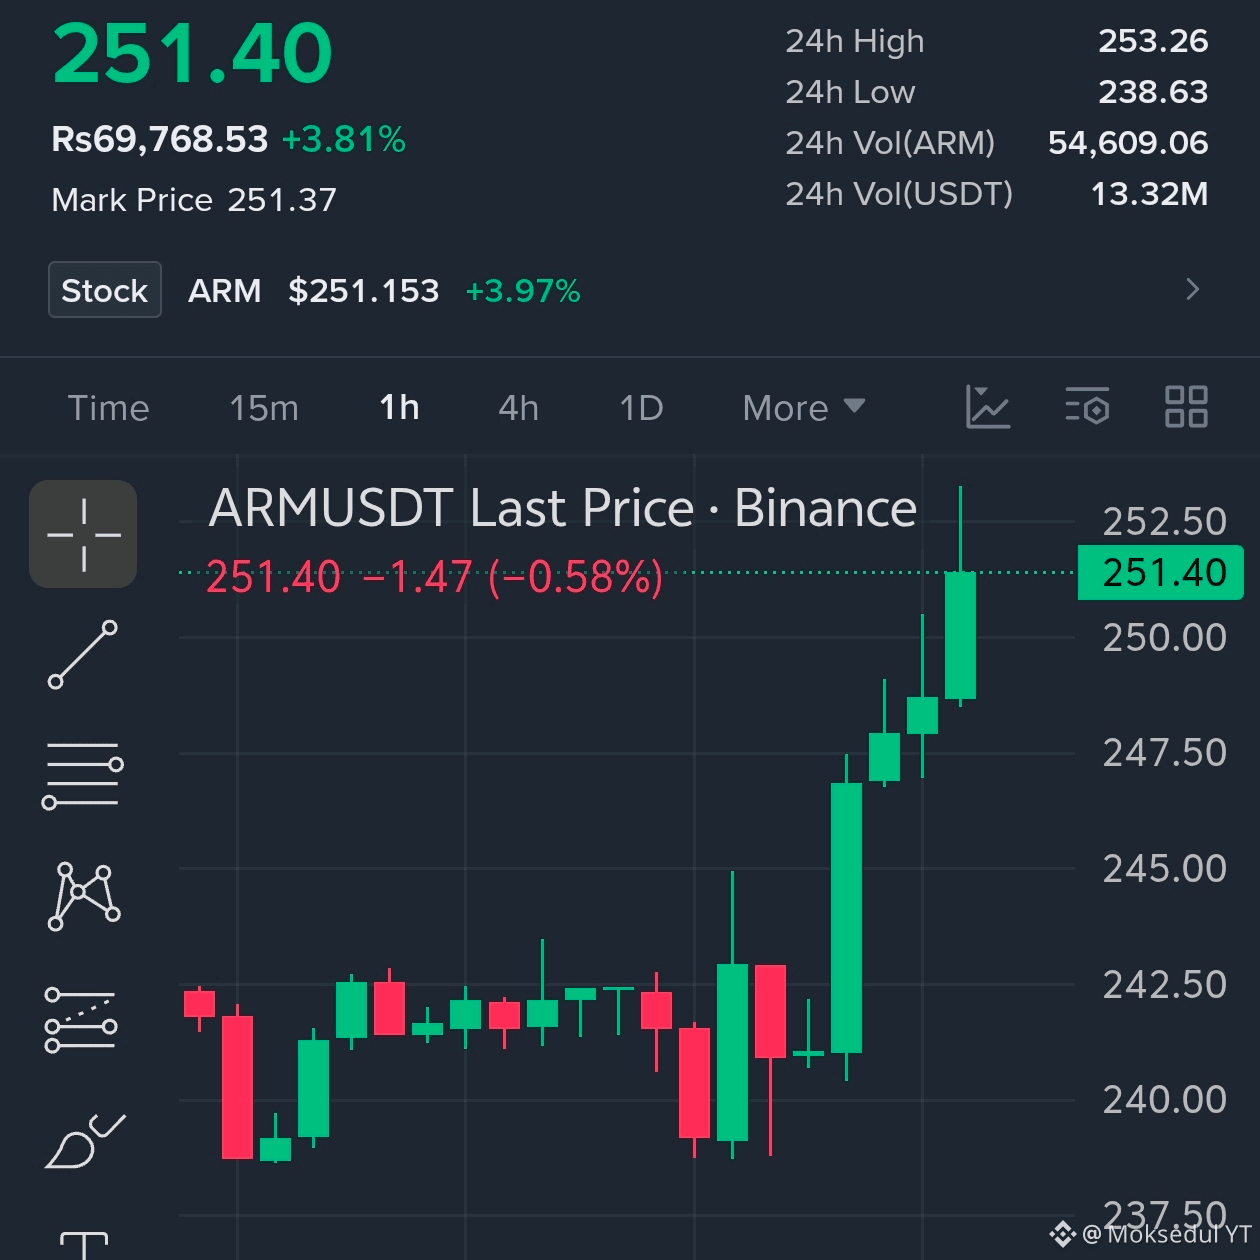Tap the 24h Vol(ARM) value 54,609.06
Viewport: 1260px width, 1260px height.
tap(1128, 143)
